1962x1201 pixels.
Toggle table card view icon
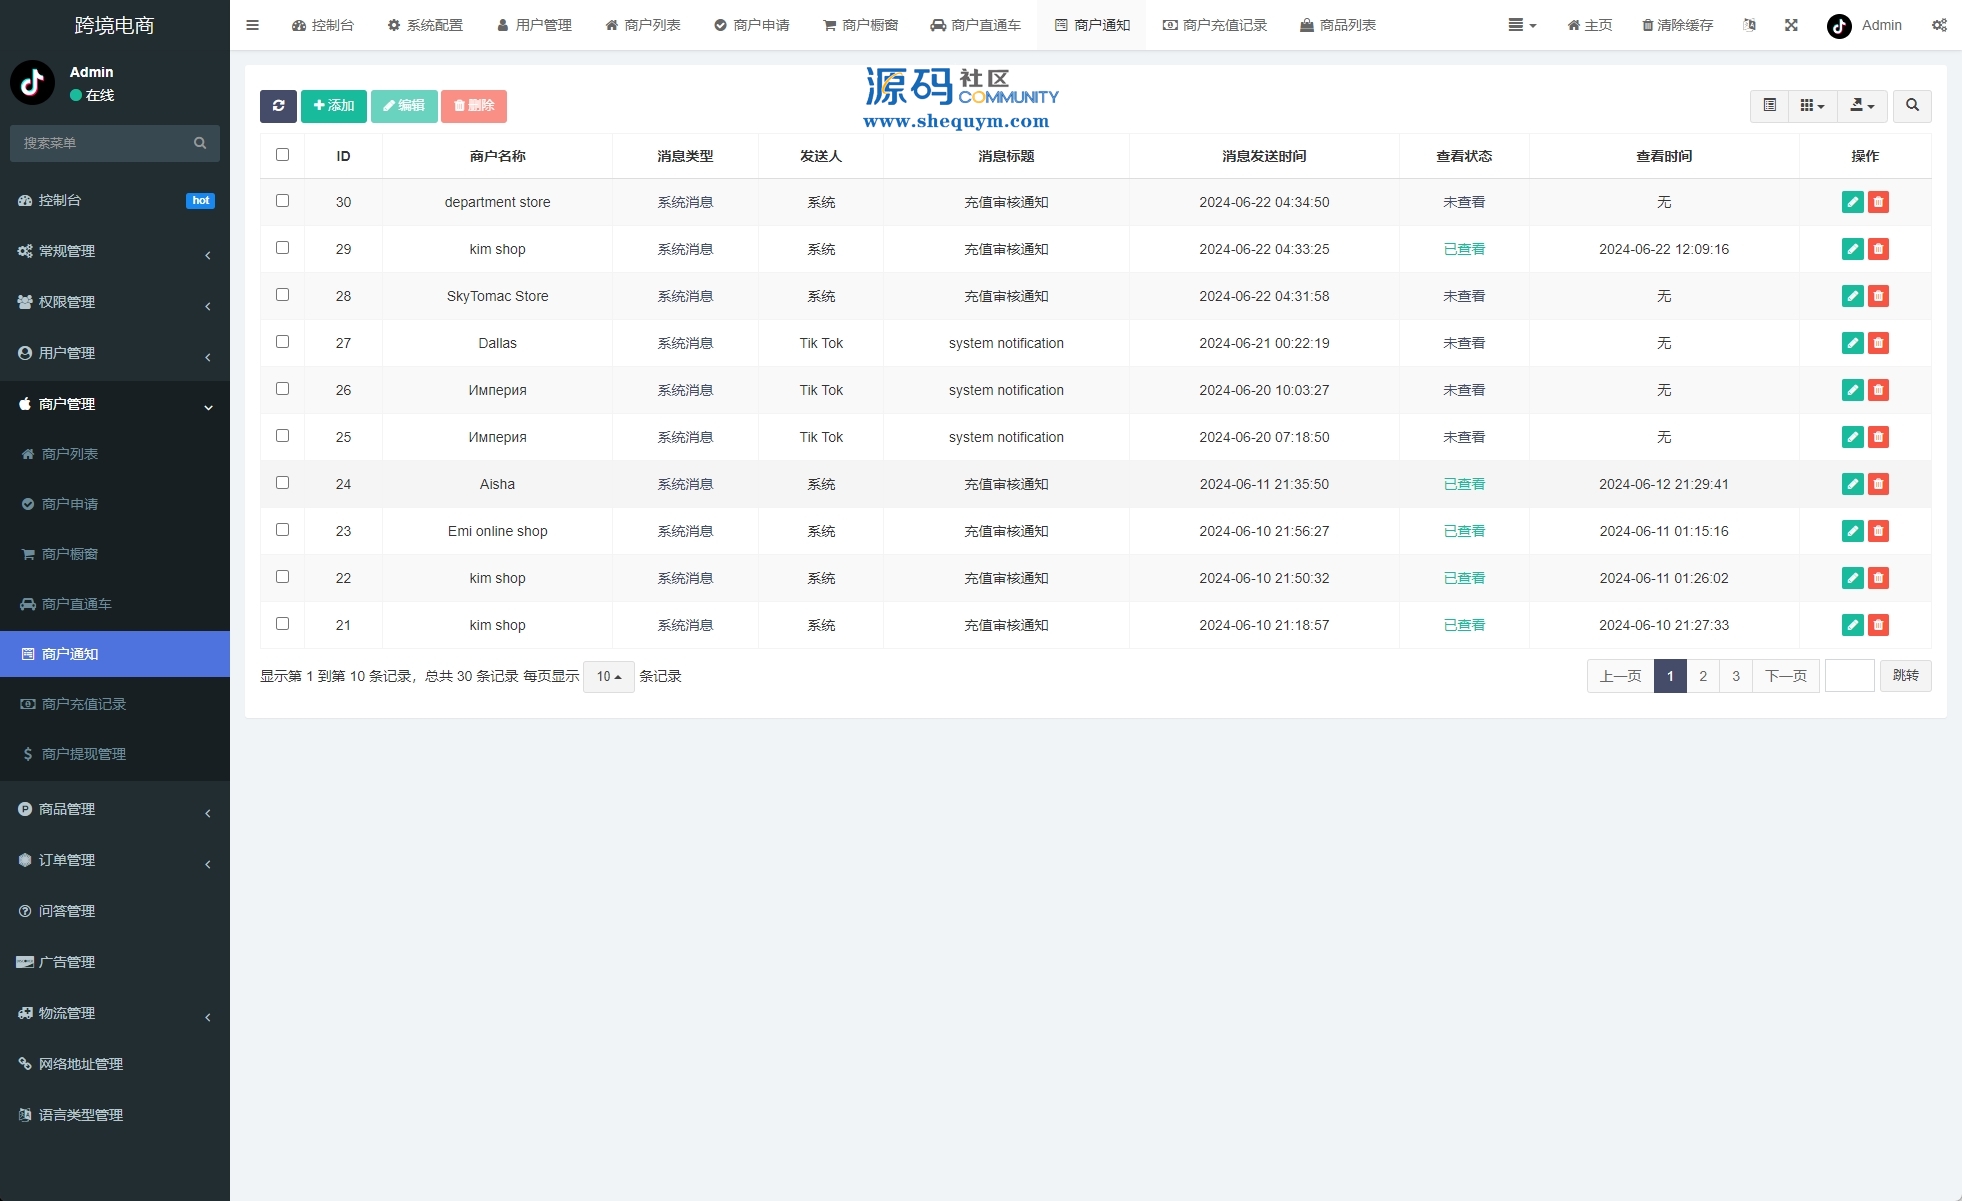[1769, 106]
